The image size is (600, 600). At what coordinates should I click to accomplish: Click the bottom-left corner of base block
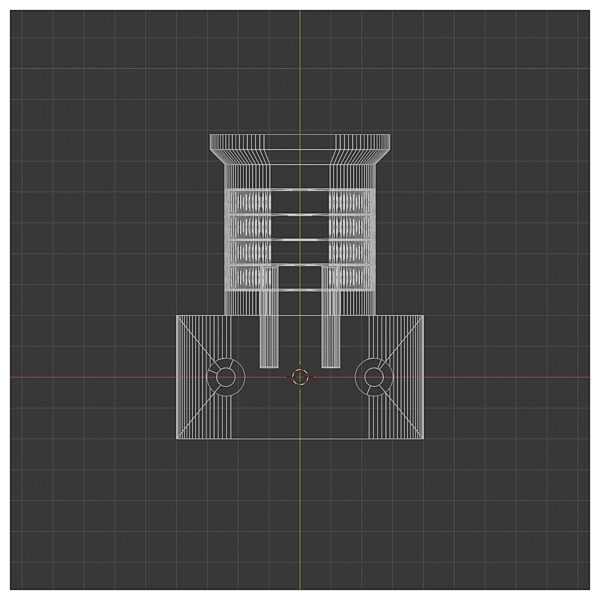pyautogui.click(x=177, y=438)
